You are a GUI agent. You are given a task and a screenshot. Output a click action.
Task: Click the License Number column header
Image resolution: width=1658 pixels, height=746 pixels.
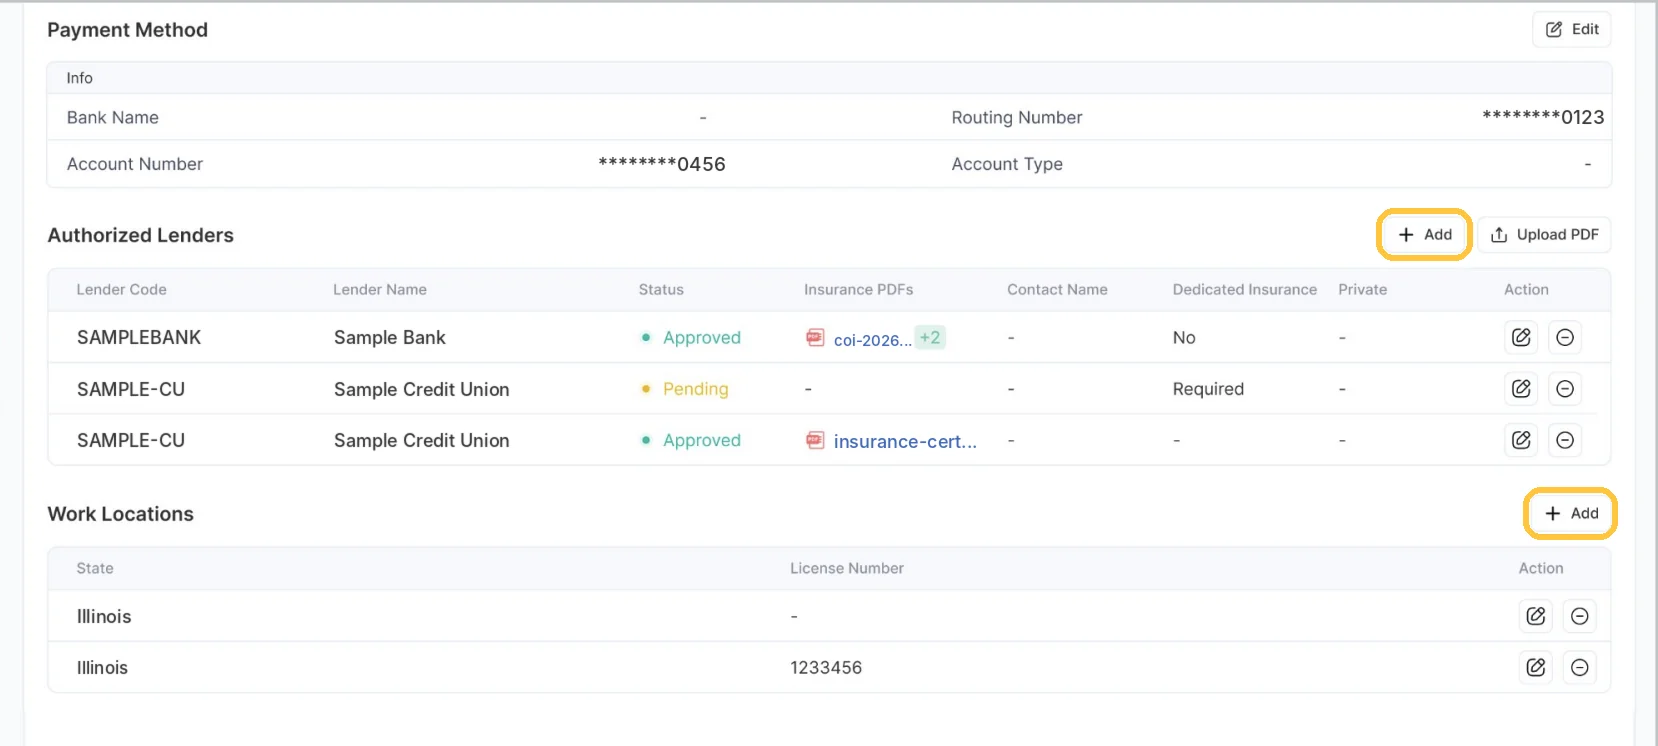(x=847, y=568)
